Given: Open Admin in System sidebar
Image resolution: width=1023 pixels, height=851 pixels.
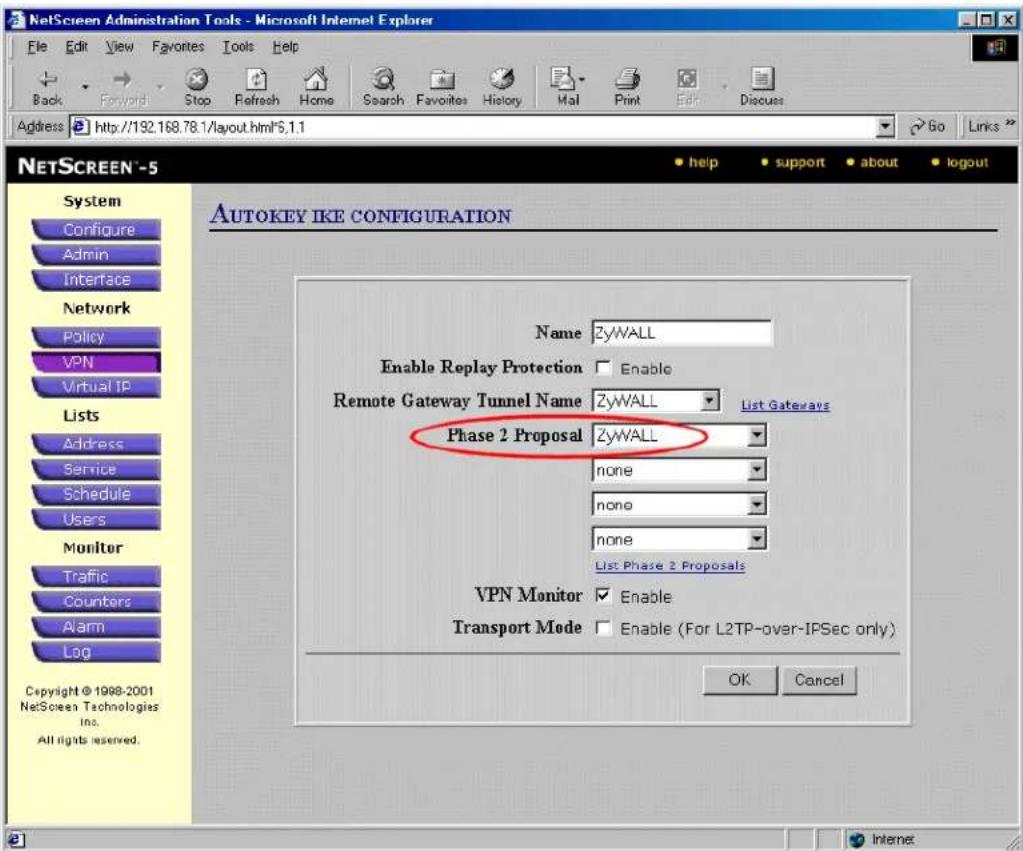Looking at the screenshot, I should point(96,255).
